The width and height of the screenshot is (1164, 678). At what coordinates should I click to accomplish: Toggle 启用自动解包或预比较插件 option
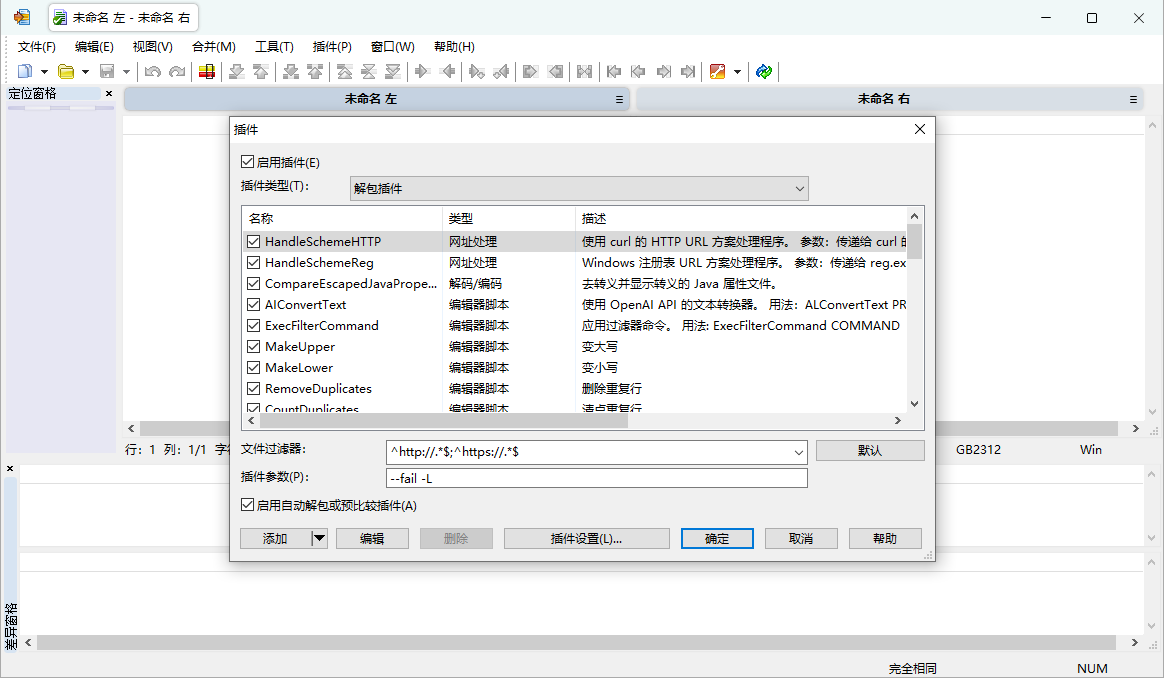(246, 504)
